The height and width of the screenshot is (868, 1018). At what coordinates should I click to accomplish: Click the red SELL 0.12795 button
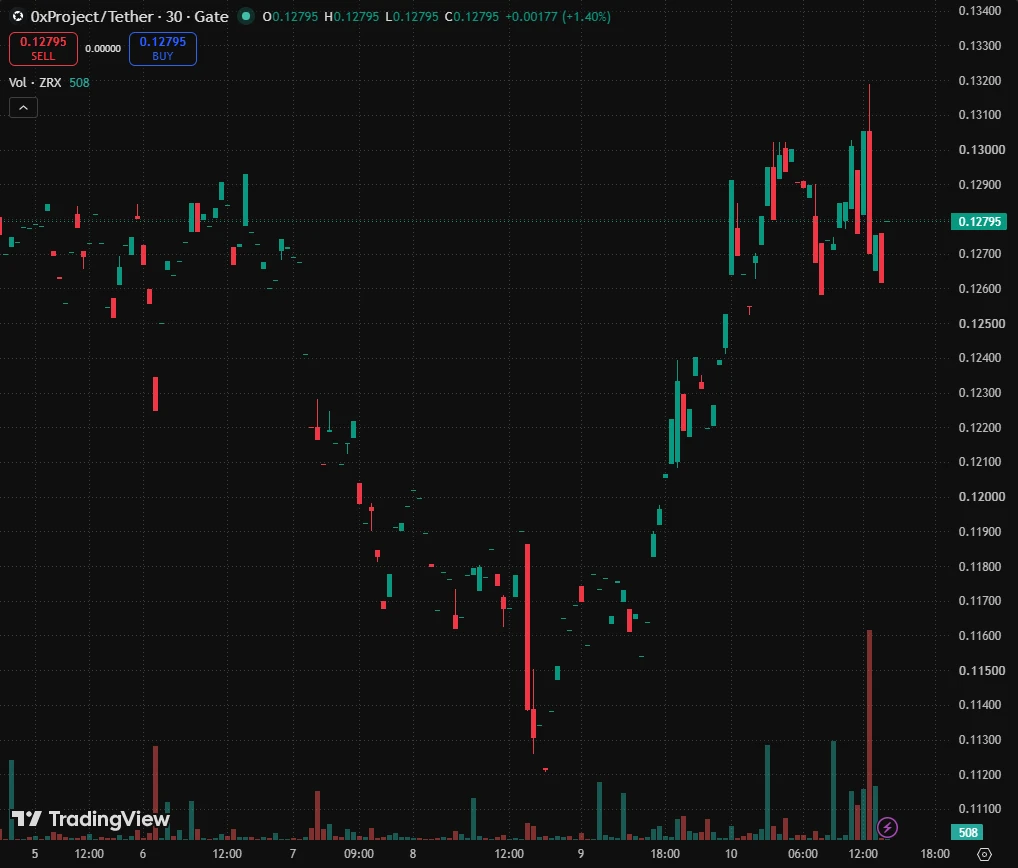click(x=43, y=49)
